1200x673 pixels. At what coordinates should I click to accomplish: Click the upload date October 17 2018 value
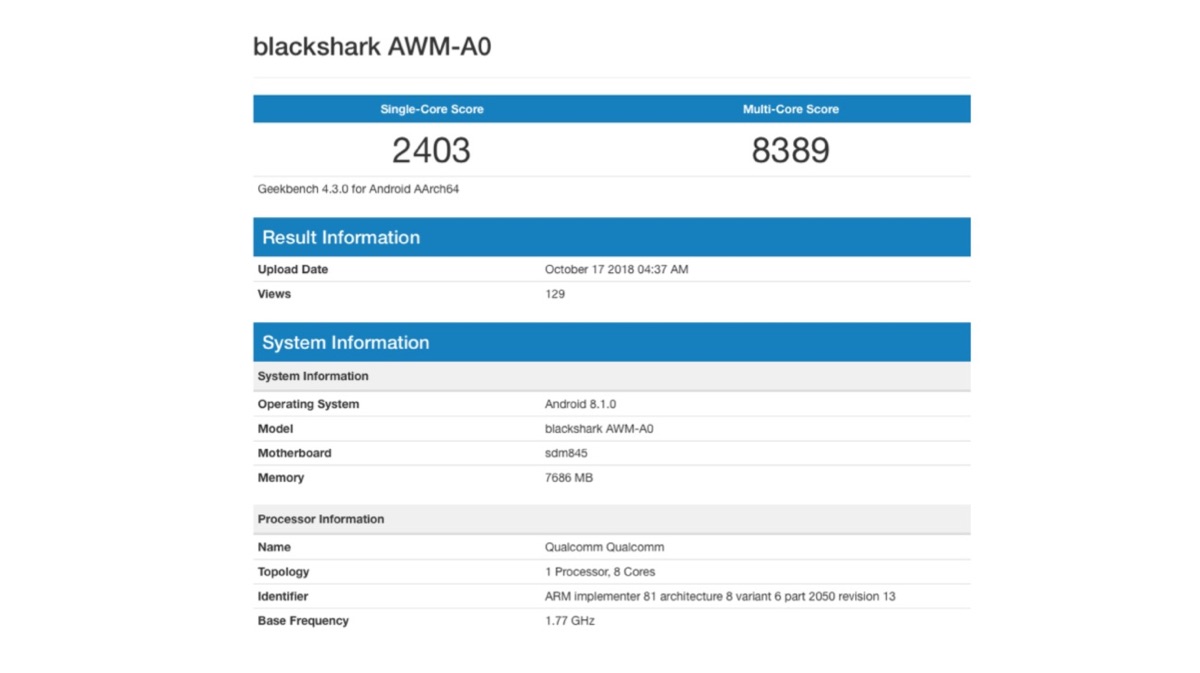616,270
